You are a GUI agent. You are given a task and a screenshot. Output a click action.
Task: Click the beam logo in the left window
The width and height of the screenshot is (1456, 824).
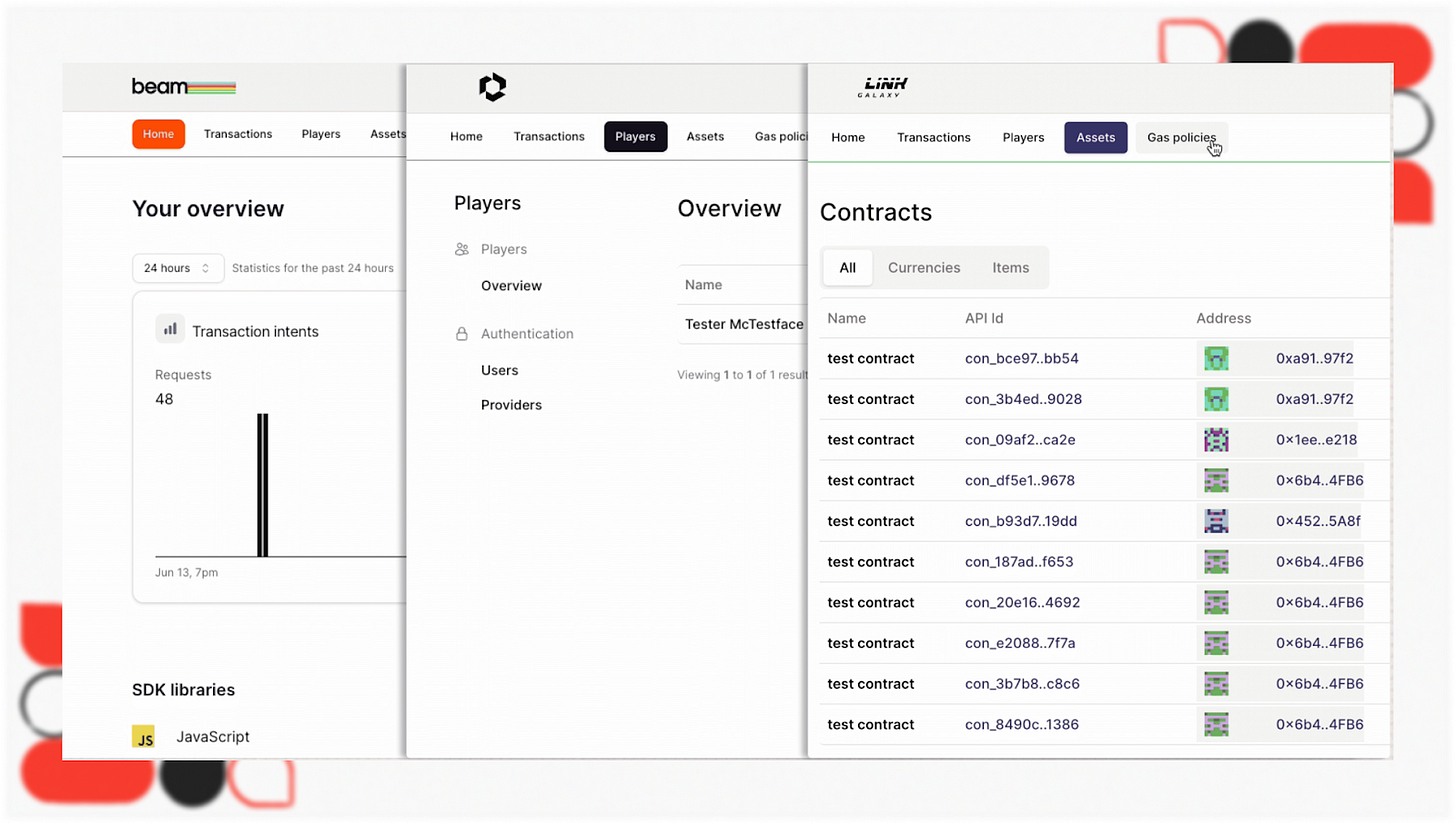click(x=183, y=87)
